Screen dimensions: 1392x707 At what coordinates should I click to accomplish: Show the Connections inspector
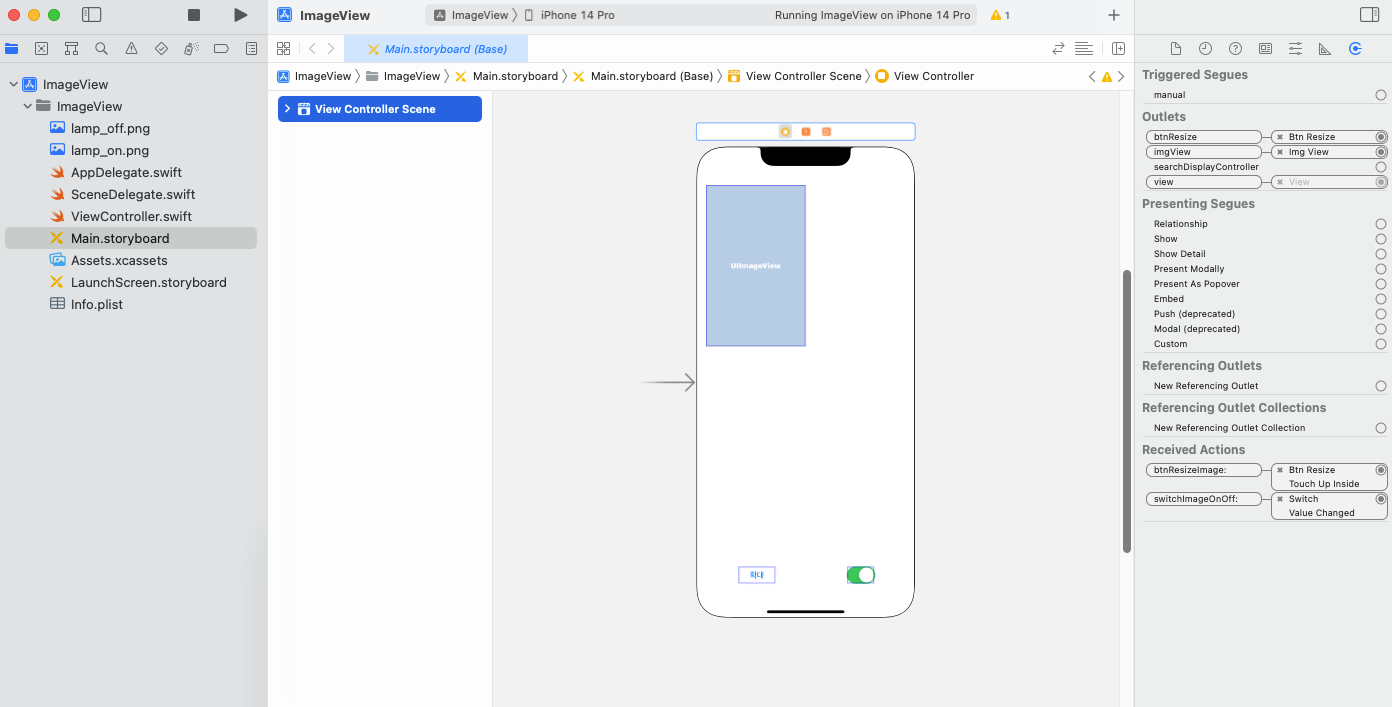click(x=1355, y=48)
